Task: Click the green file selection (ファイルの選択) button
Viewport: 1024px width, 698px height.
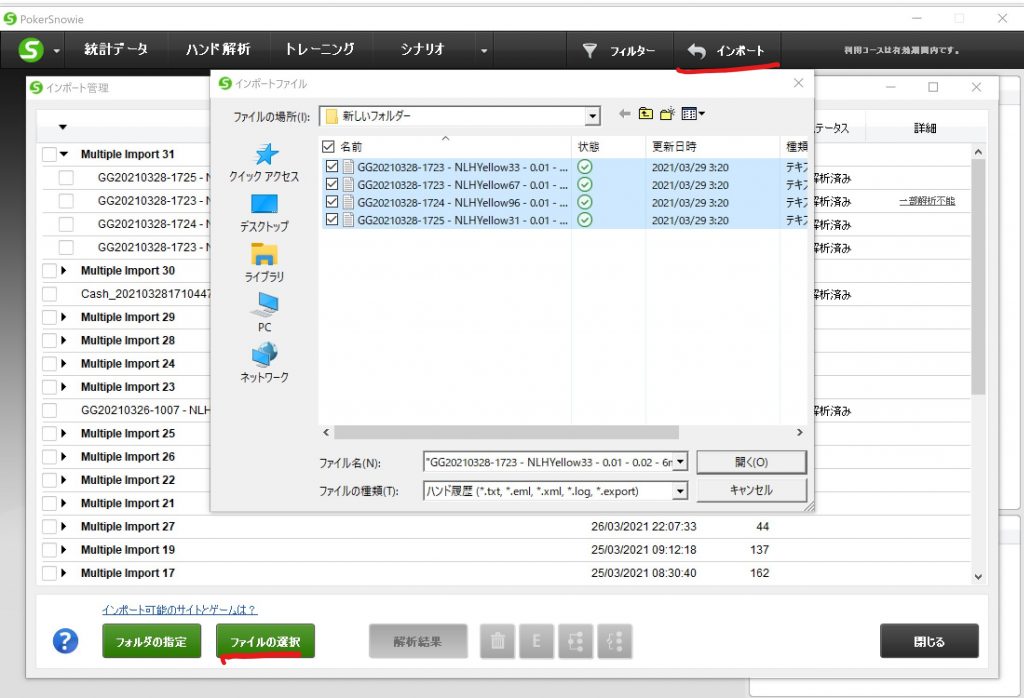Action: [265, 641]
